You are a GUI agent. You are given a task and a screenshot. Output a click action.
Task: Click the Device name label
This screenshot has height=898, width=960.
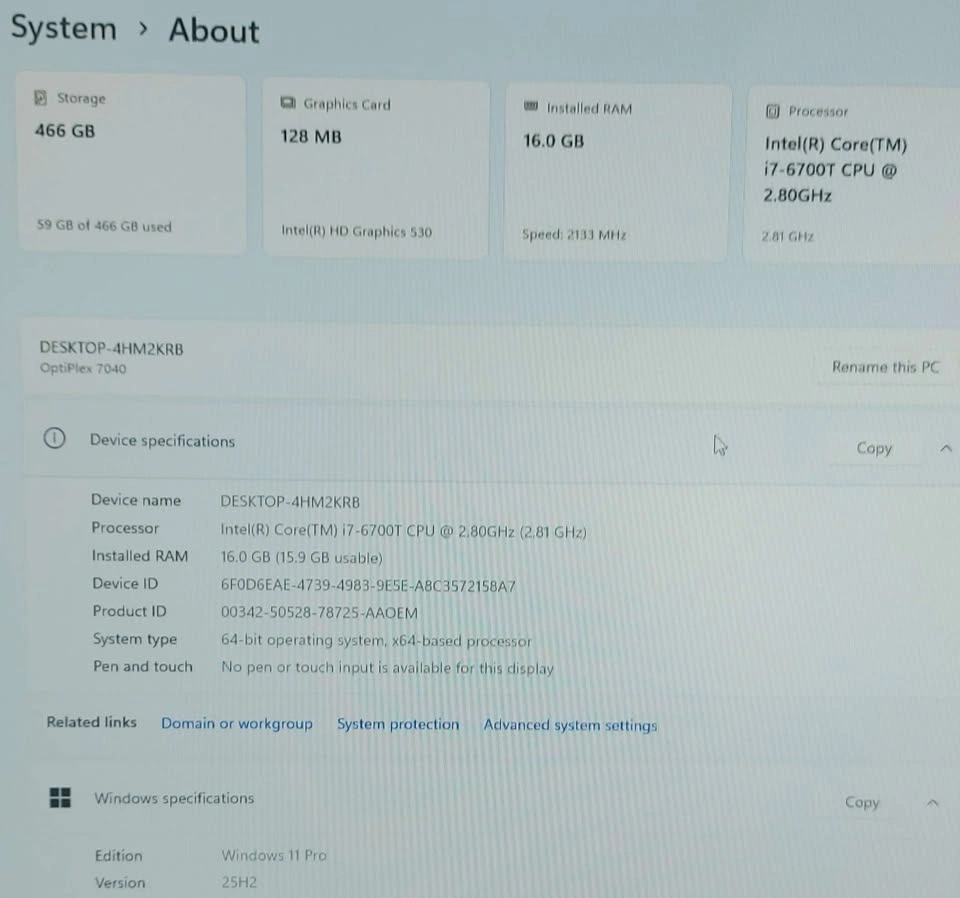136,500
